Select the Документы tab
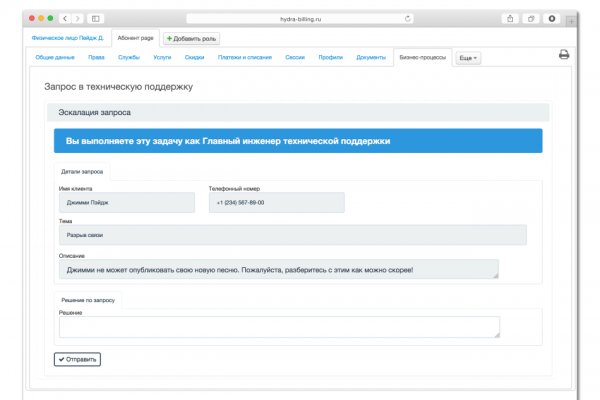600x400 pixels. coord(370,57)
